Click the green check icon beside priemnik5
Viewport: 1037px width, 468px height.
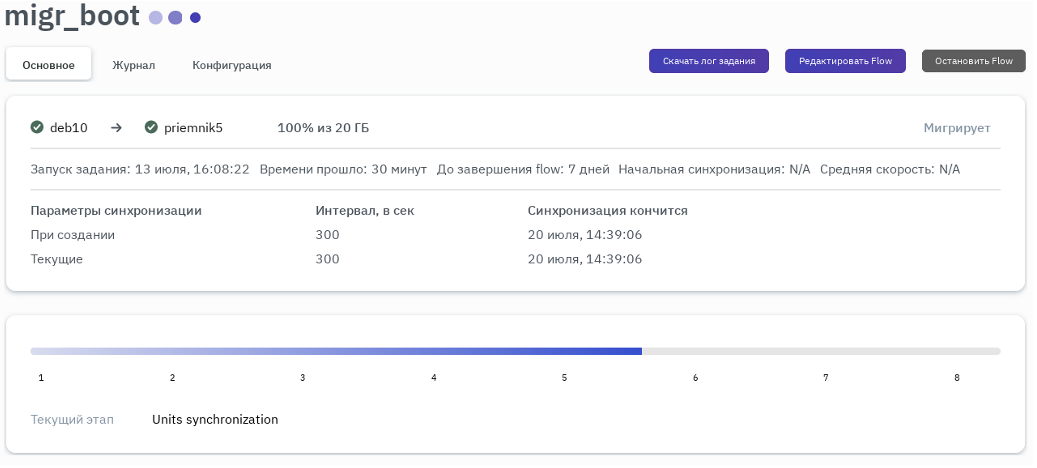151,127
